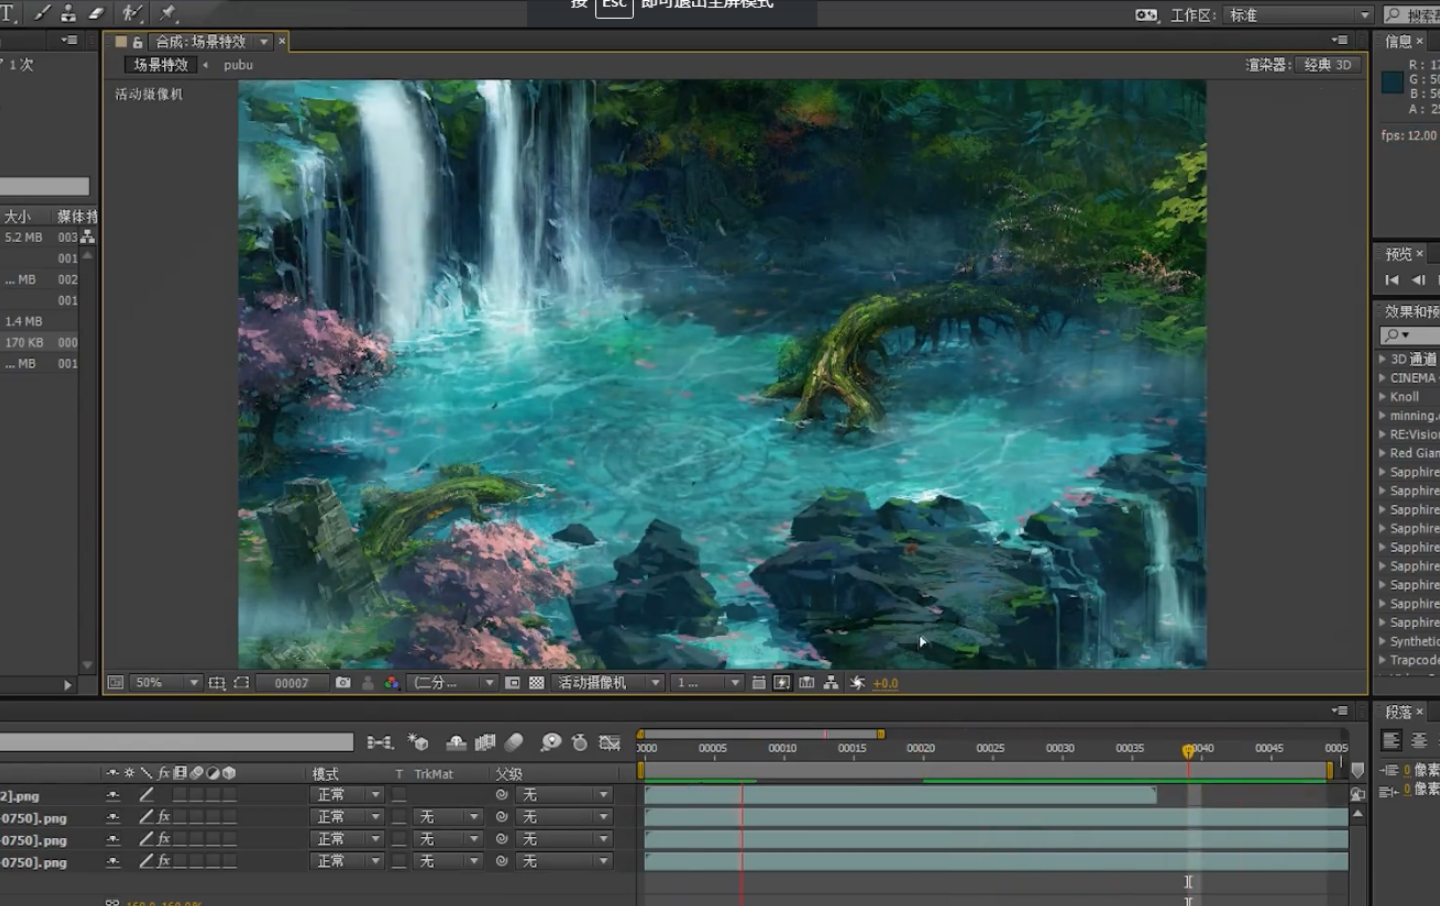Open the 50% magnification dropdown

pyautogui.click(x=167, y=683)
